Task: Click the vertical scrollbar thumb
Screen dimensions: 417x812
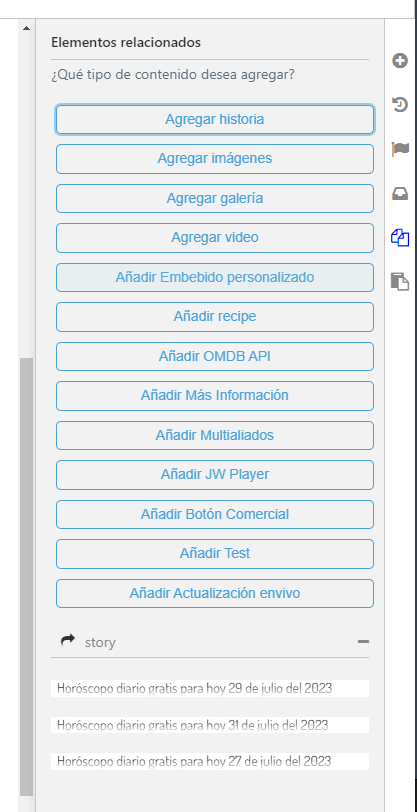Action: pos(26,576)
